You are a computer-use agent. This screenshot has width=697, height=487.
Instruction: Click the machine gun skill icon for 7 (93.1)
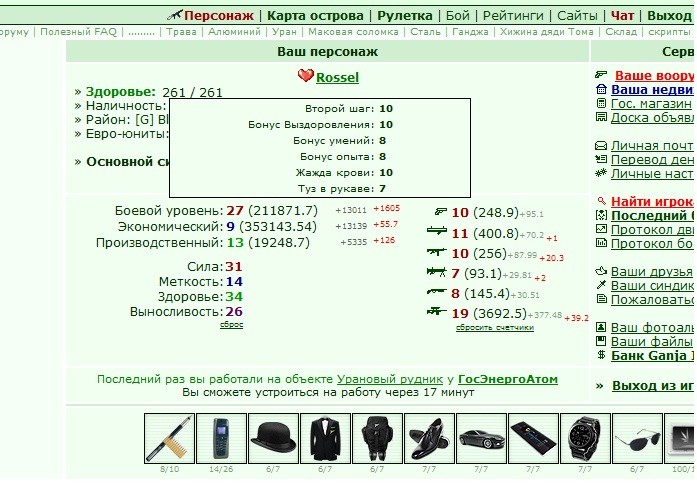pos(437,271)
